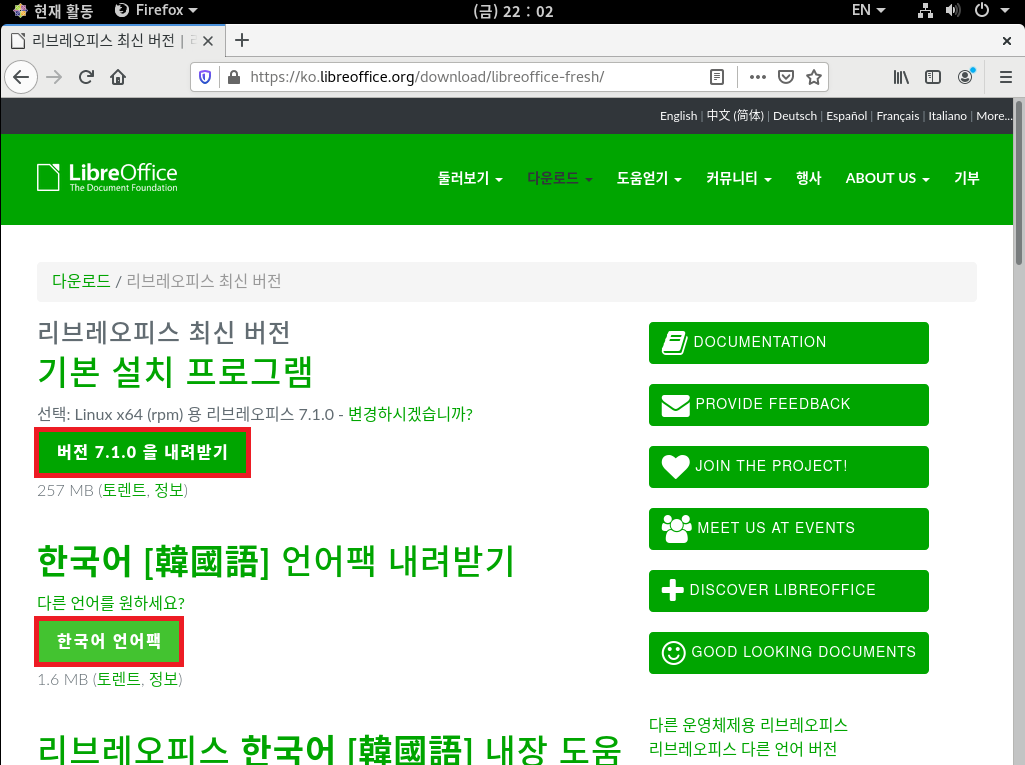
Task: Click 다른 언어를 원하세요? link
Action: [111, 603]
